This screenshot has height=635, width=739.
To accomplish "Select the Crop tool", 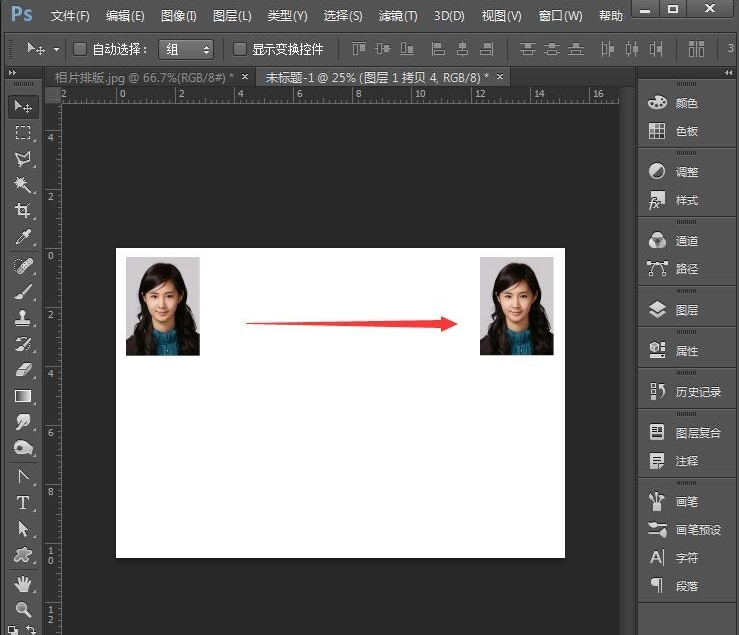I will pyautogui.click(x=22, y=211).
